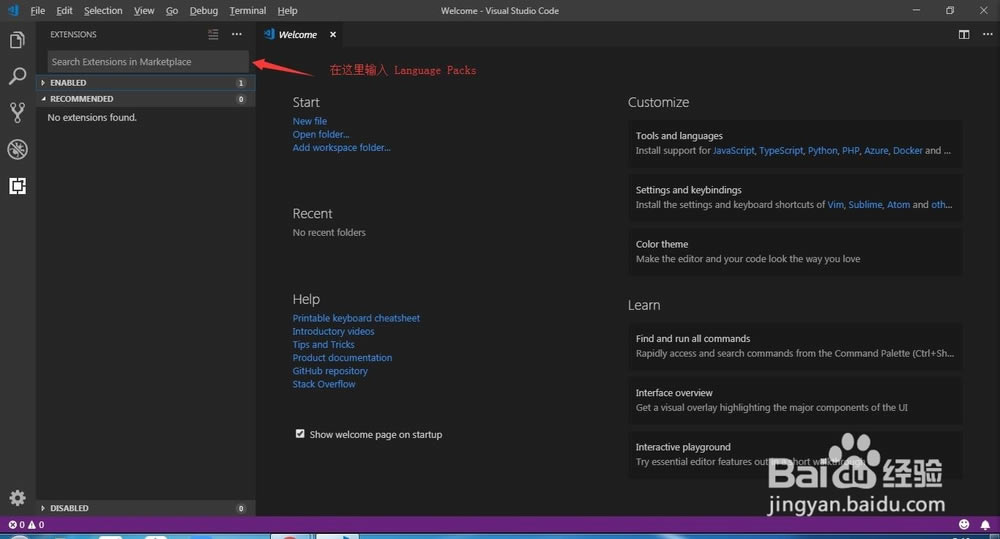Click the Sublime keybindings link
Viewport: 1000px width, 539px height.
tap(865, 205)
